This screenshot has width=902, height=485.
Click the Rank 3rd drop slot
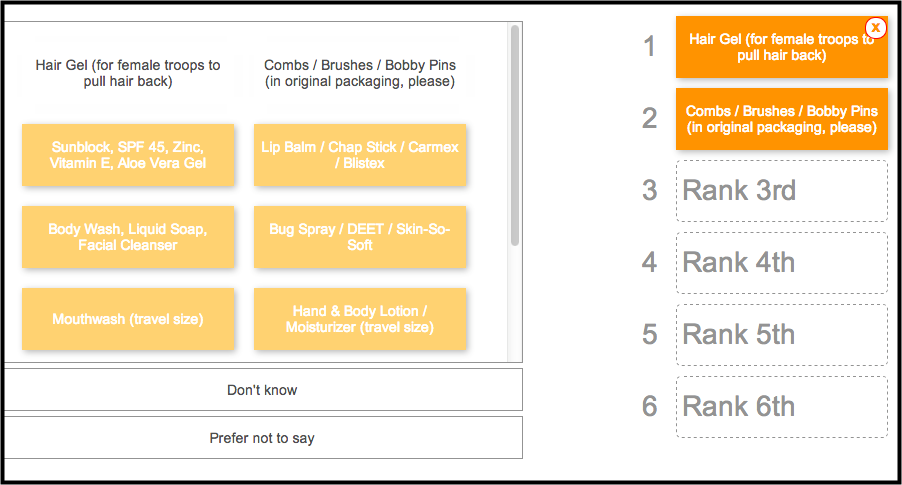[x=782, y=190]
